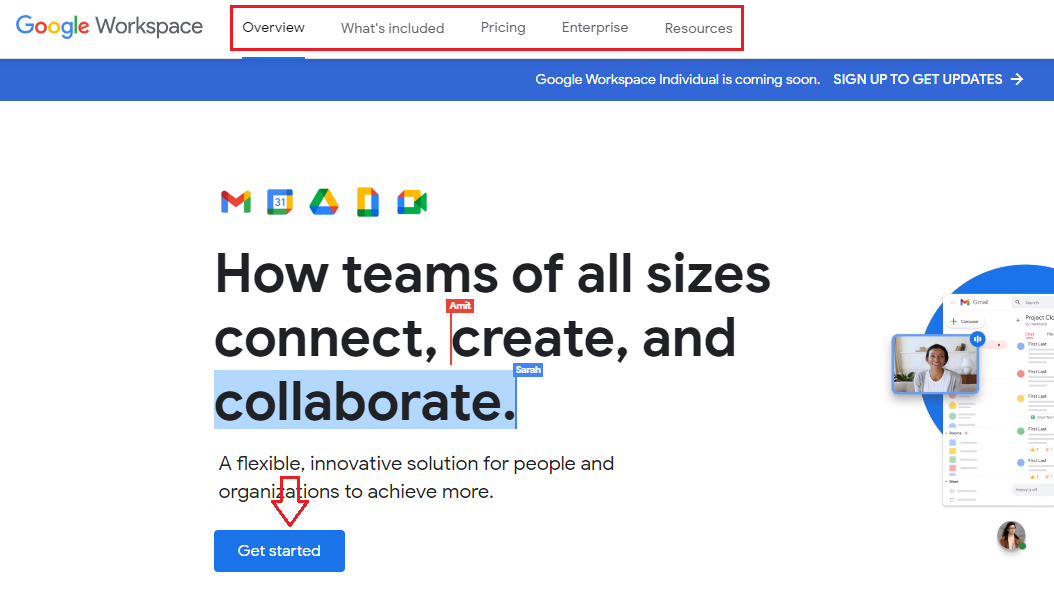Open the Resources menu item

(x=698, y=28)
